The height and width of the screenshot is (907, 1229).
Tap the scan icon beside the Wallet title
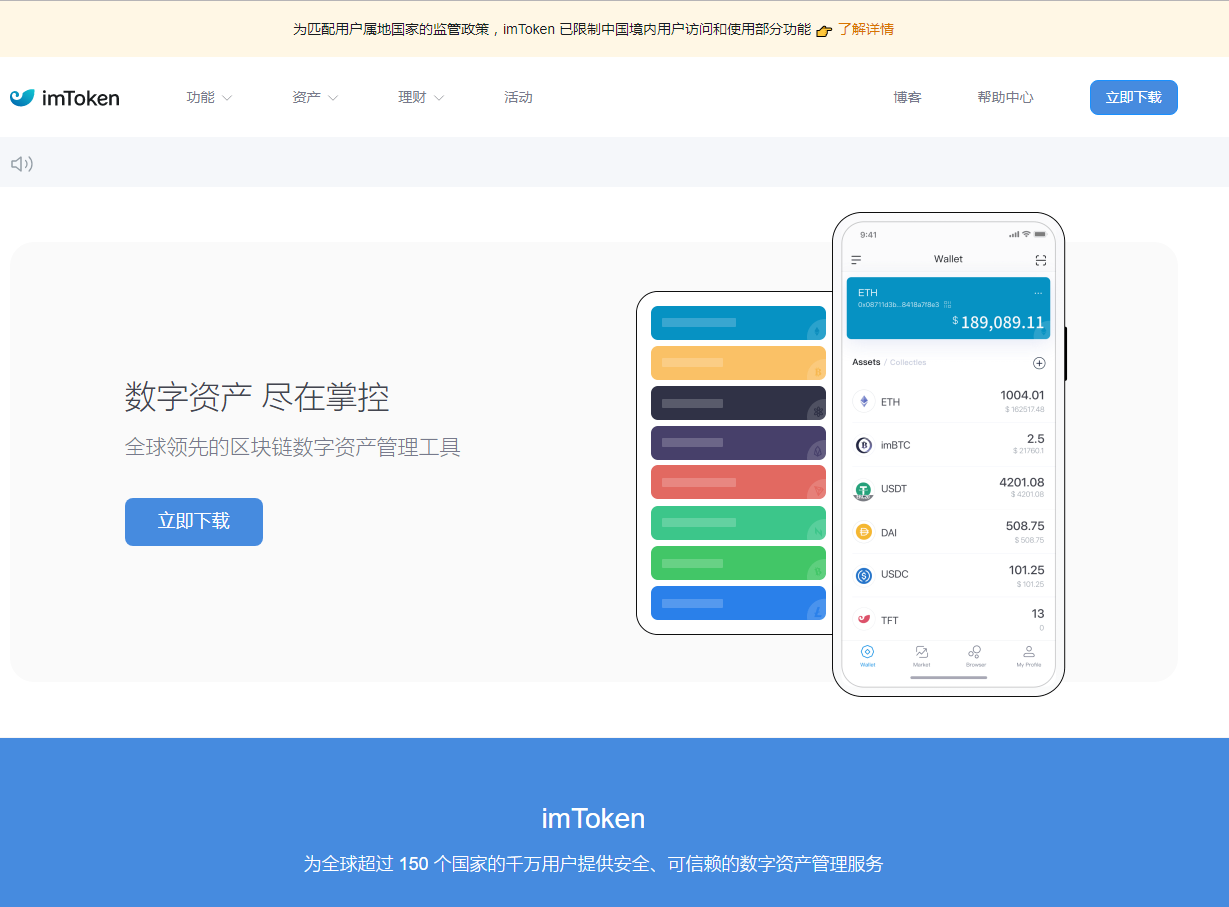pos(1040,259)
